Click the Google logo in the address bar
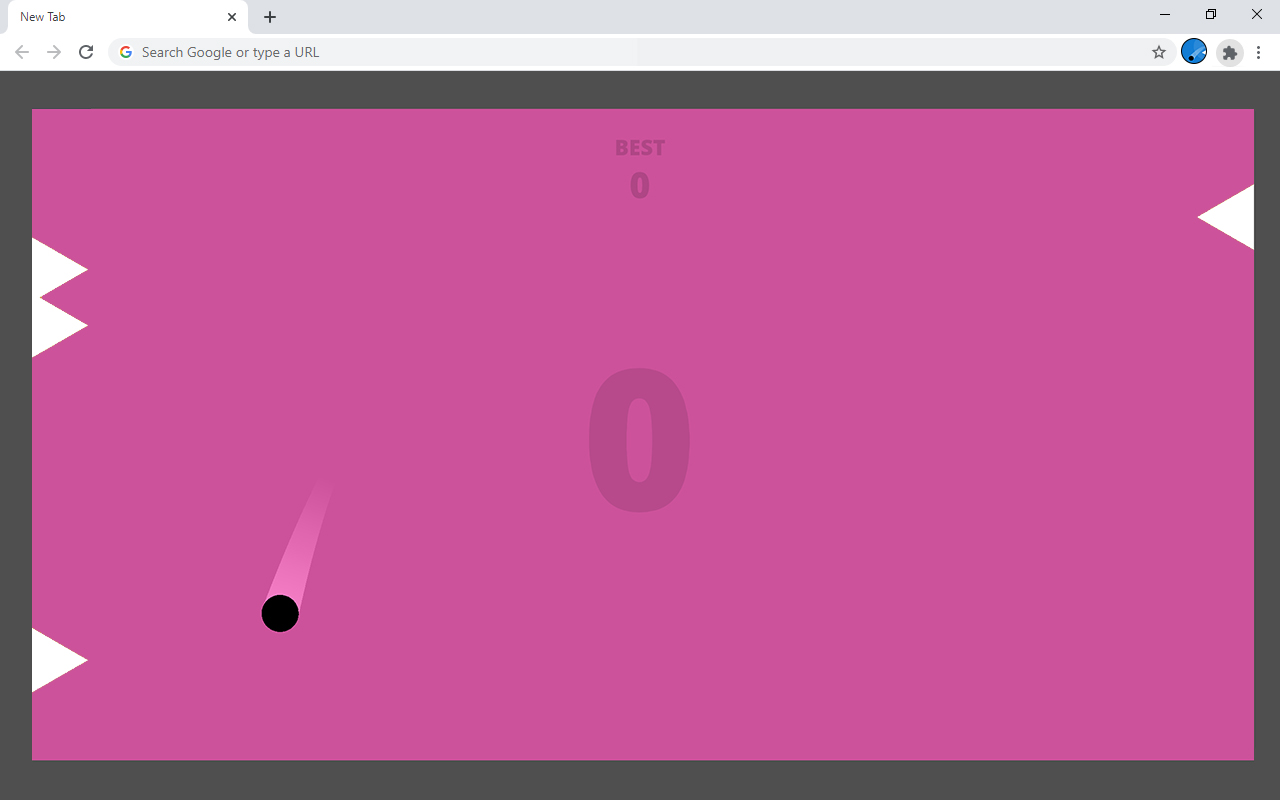Viewport: 1280px width, 800px height. 125,52
